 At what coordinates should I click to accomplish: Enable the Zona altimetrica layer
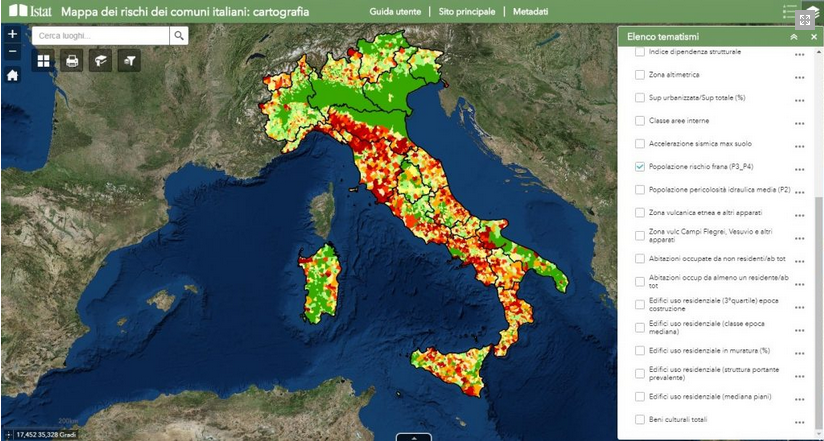[640, 75]
